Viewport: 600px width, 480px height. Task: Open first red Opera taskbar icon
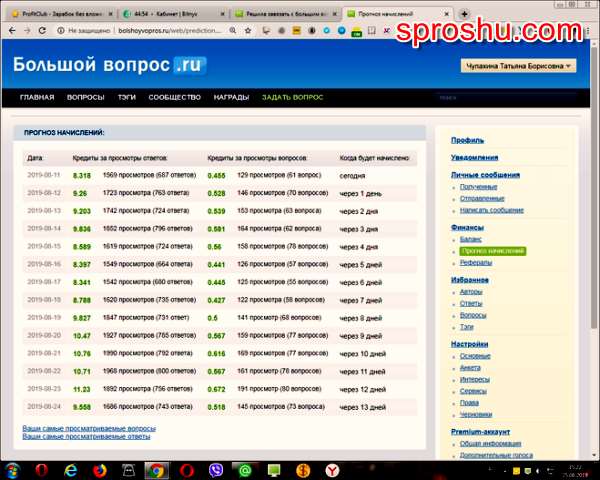click(41, 470)
